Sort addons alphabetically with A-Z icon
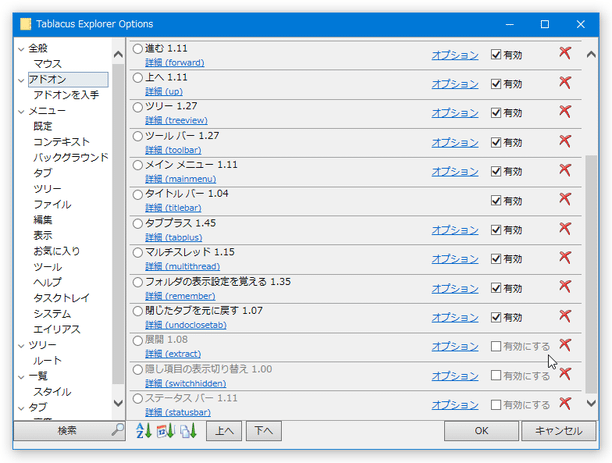 point(143,431)
